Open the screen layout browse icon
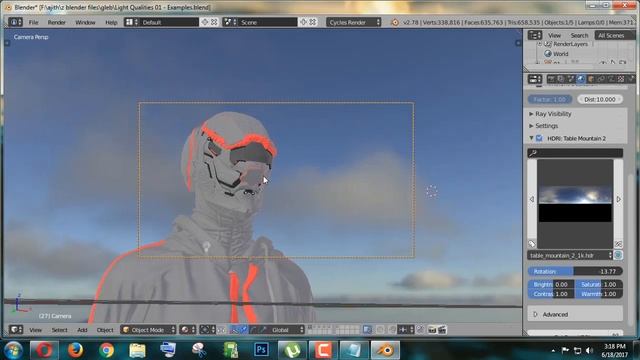640x360 pixels. (131, 22)
